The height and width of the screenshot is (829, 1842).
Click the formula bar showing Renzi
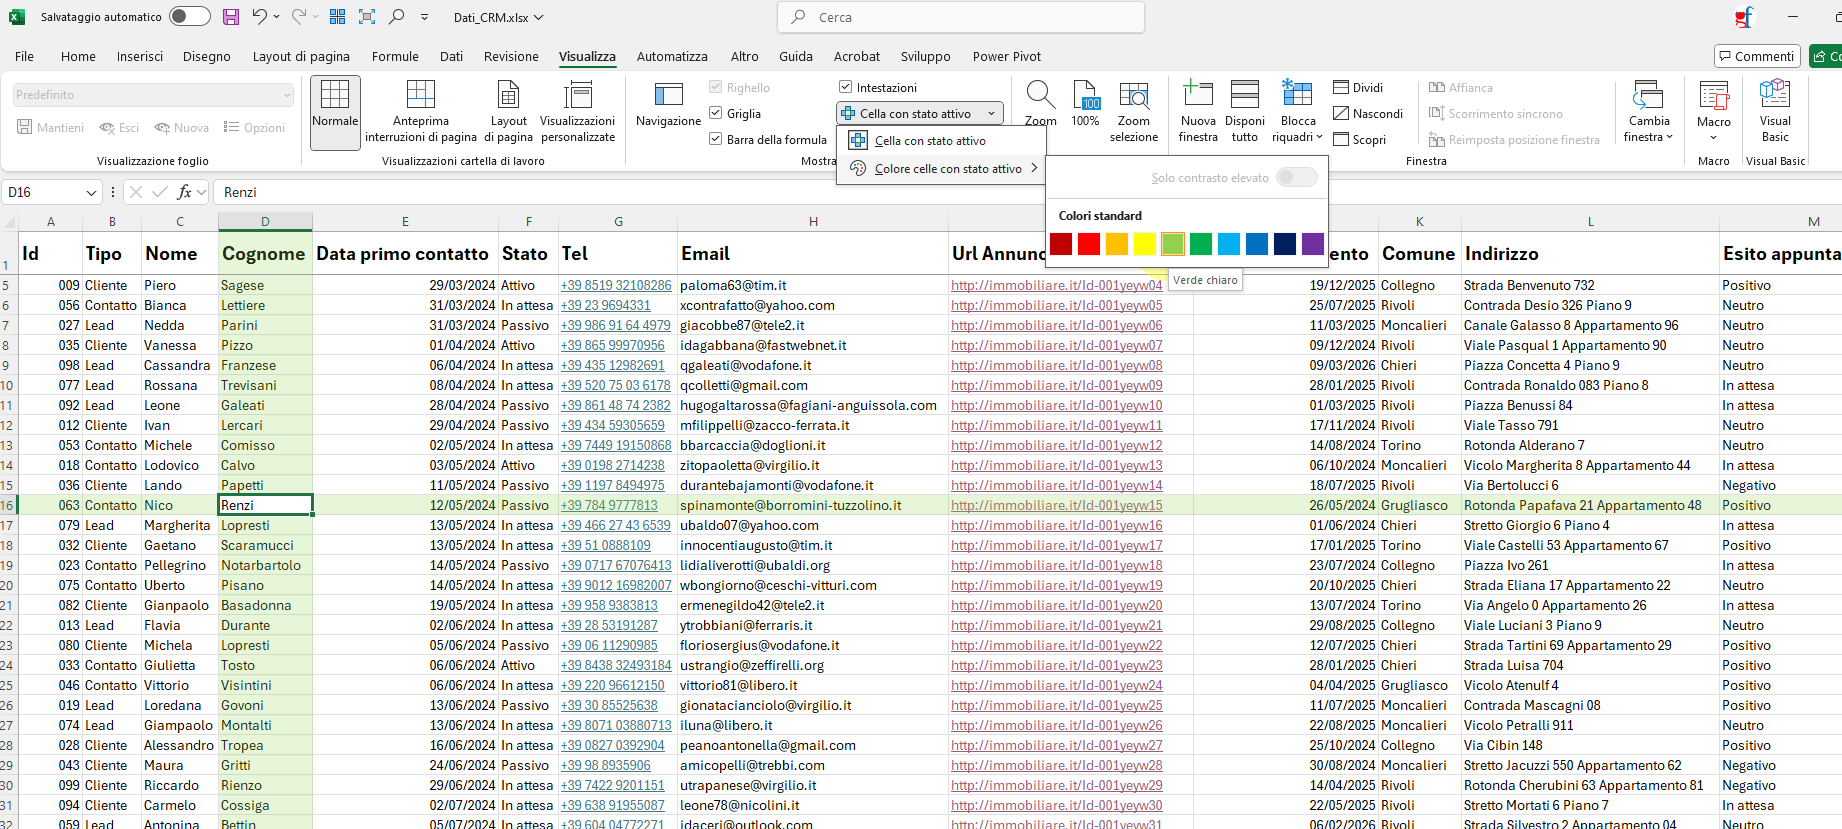coord(1028,192)
